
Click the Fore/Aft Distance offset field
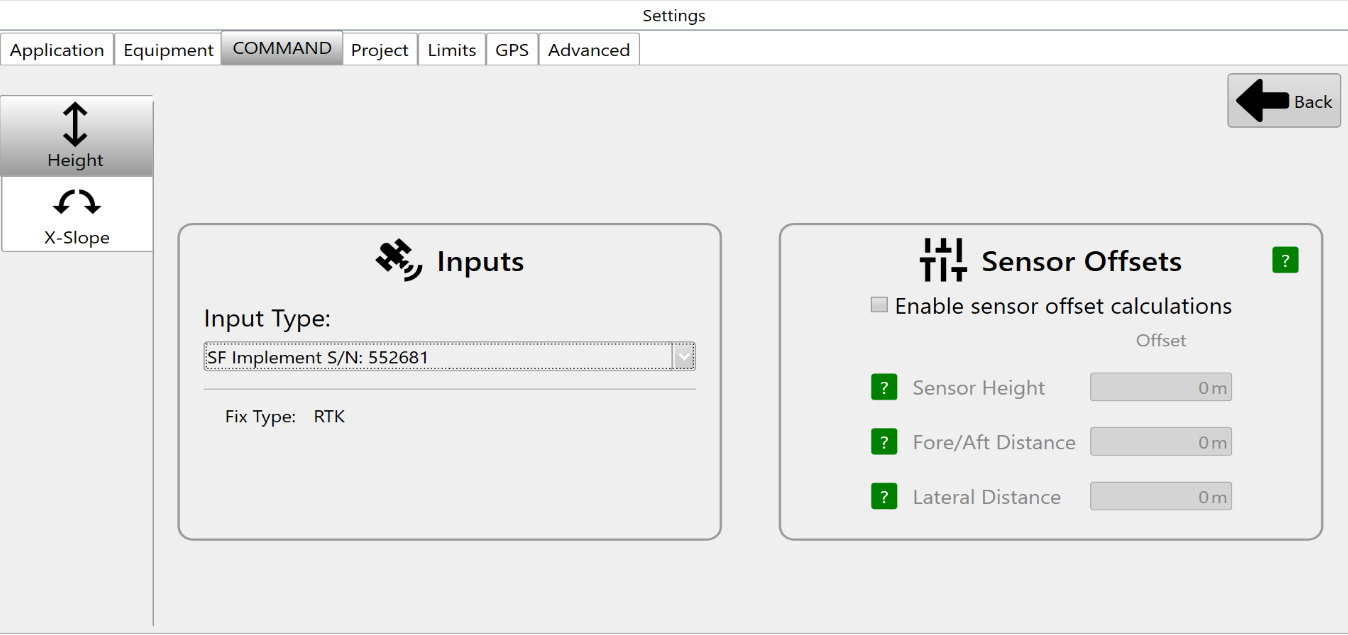point(1161,442)
